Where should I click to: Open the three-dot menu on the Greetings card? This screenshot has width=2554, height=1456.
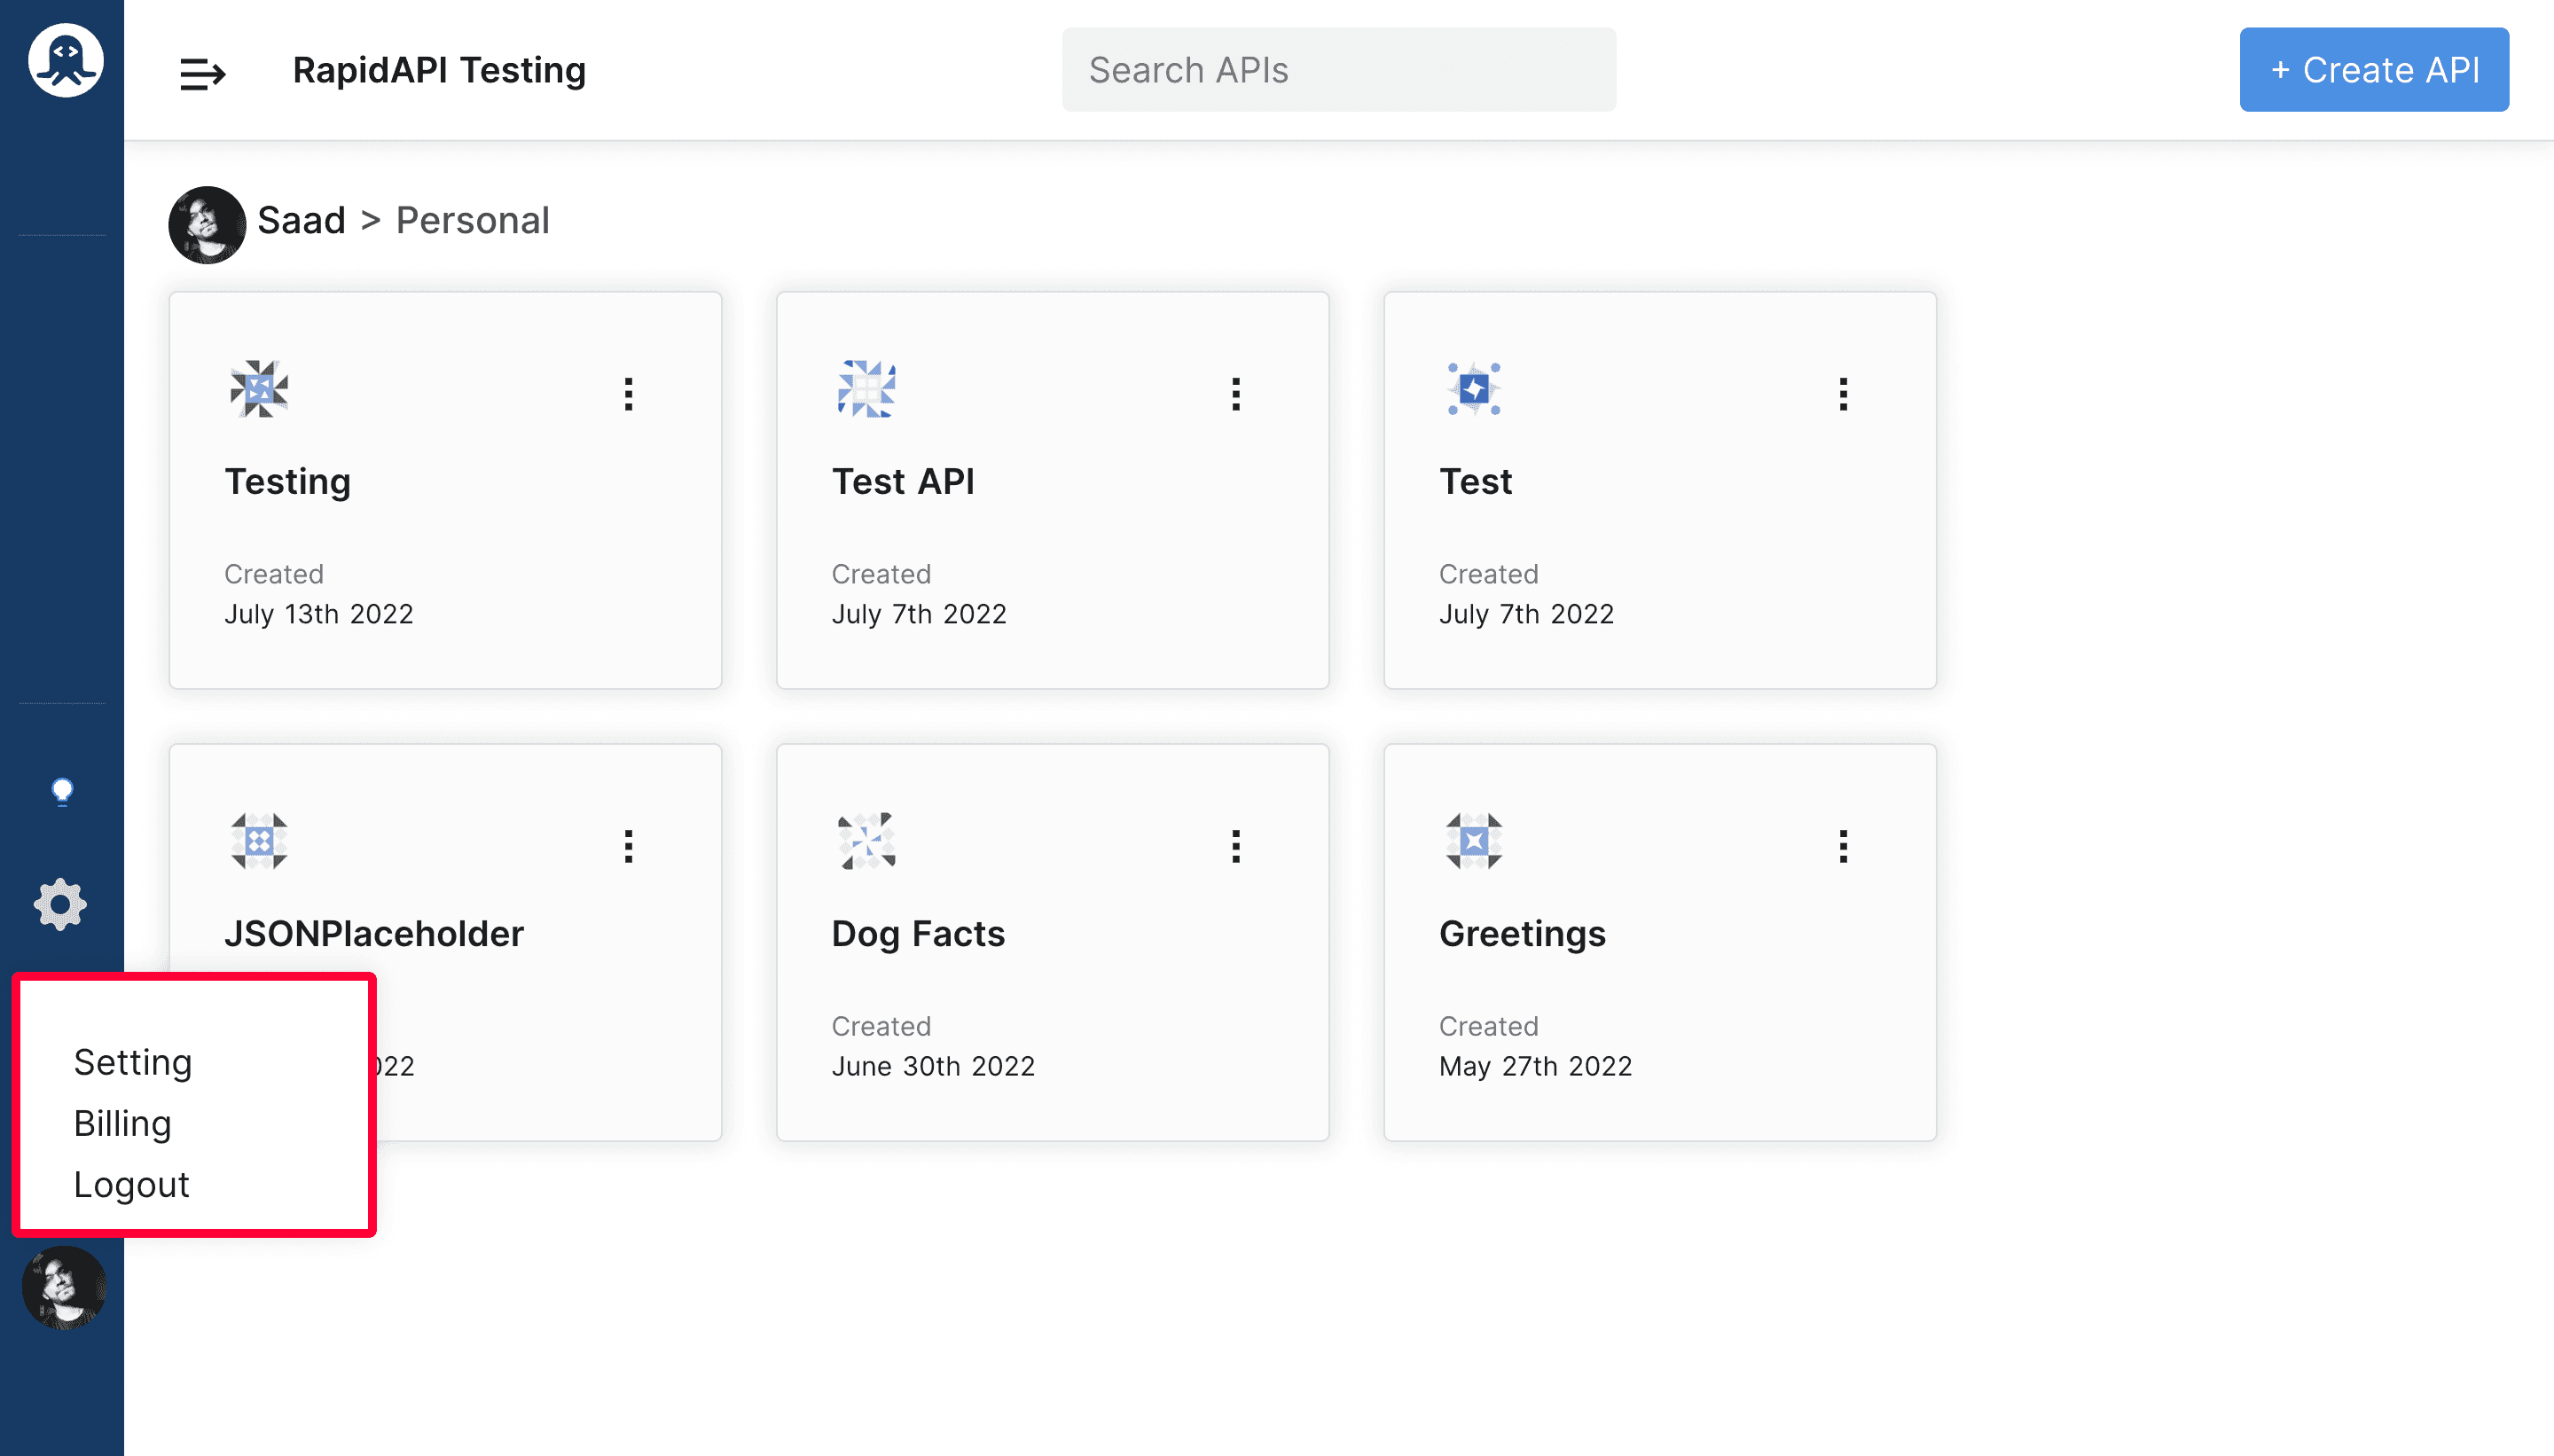[x=1843, y=846]
